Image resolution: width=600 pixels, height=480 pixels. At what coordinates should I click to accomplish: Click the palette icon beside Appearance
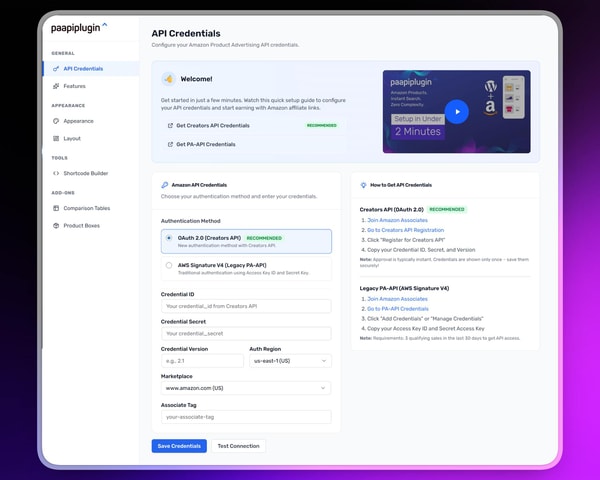(56, 121)
